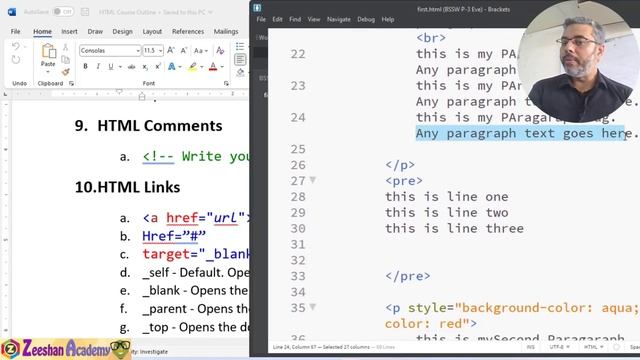Open the Word File tab
Image resolution: width=640 pixels, height=360 pixels.
tap(16, 31)
